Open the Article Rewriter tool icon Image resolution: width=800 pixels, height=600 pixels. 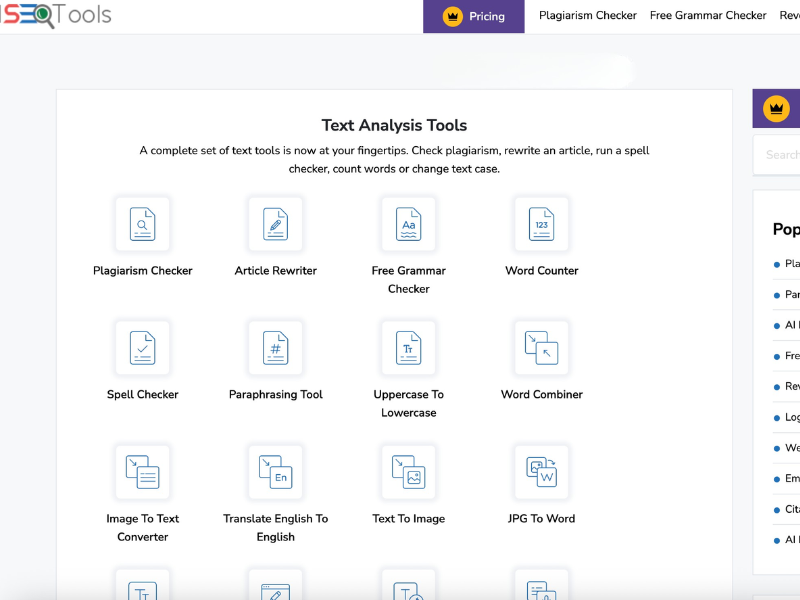(x=276, y=224)
